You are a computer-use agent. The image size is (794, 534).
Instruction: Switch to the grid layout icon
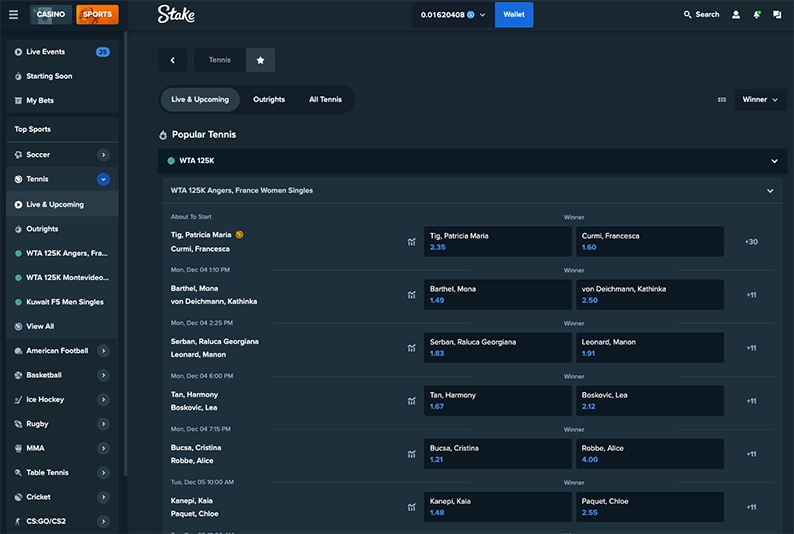click(x=722, y=100)
